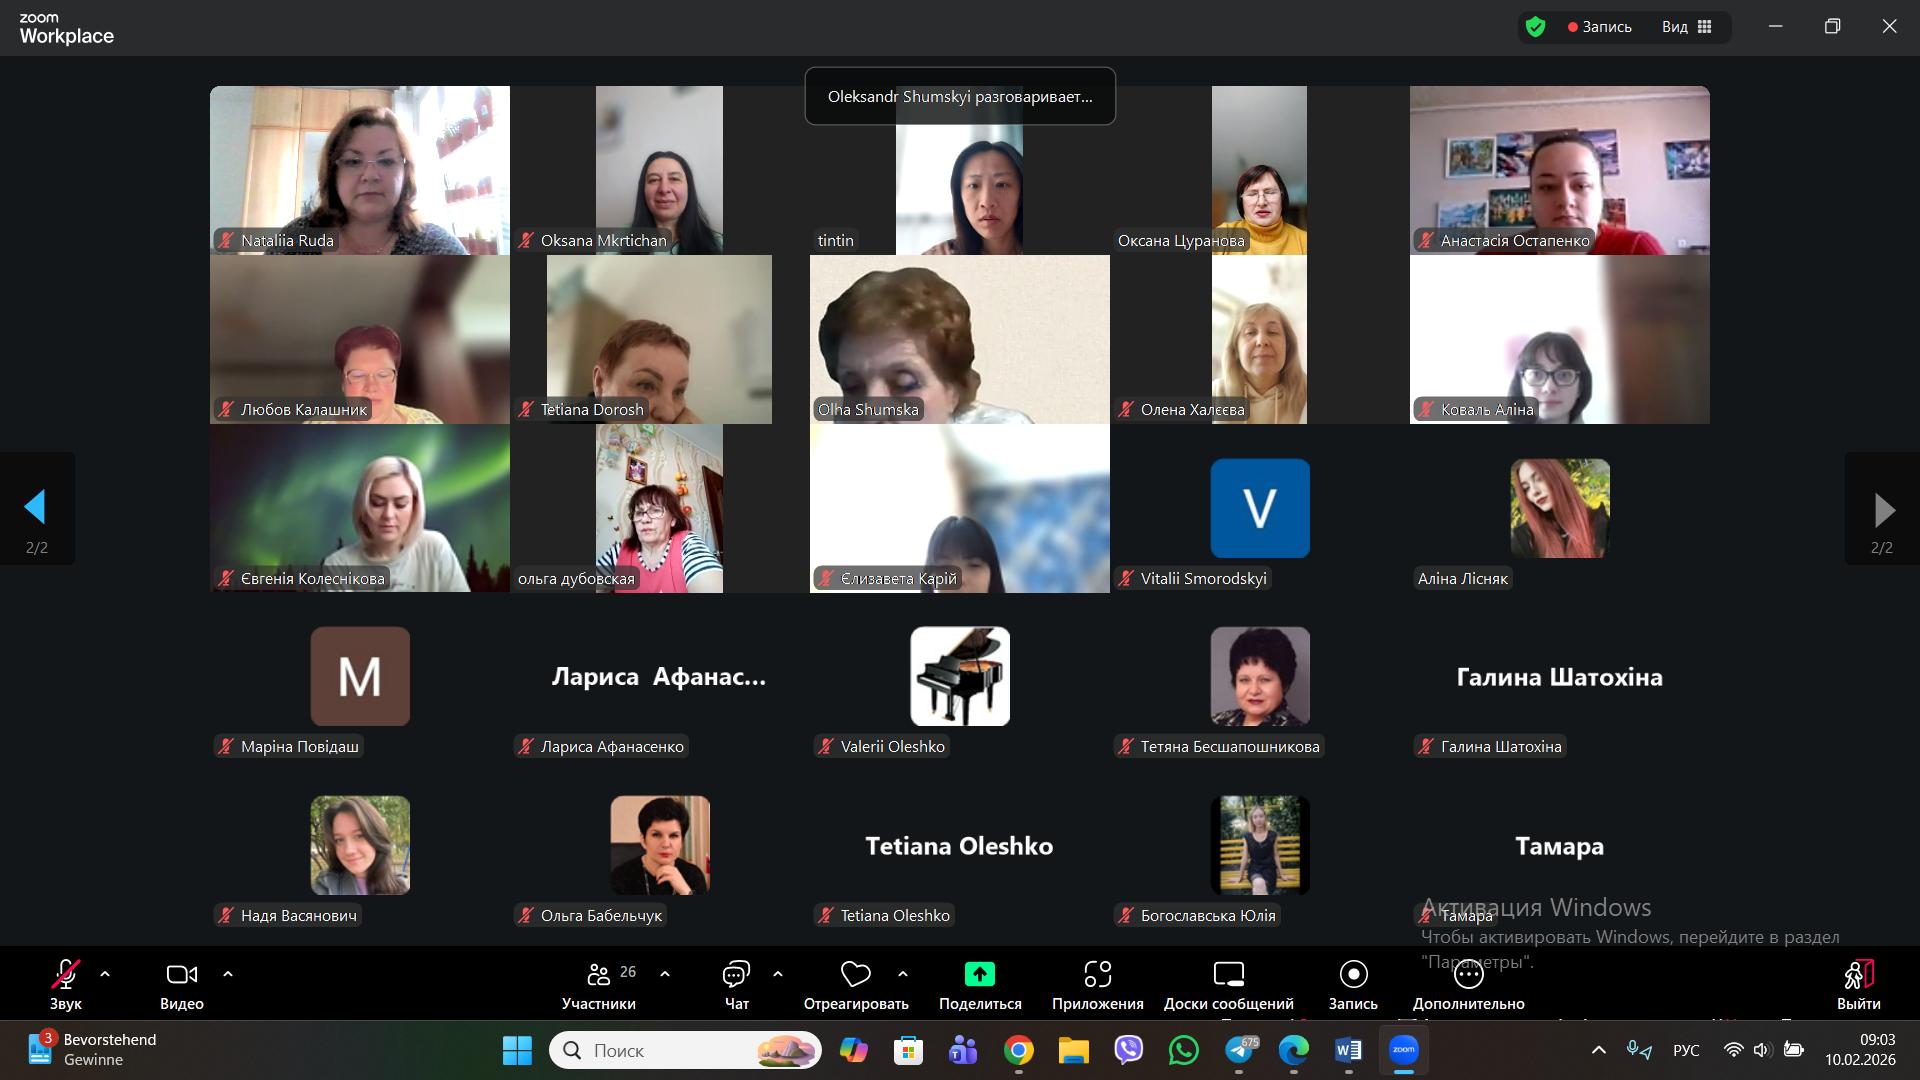1920x1080 pixels.
Task: Go to next gallery page arrow
Action: click(x=1882, y=509)
